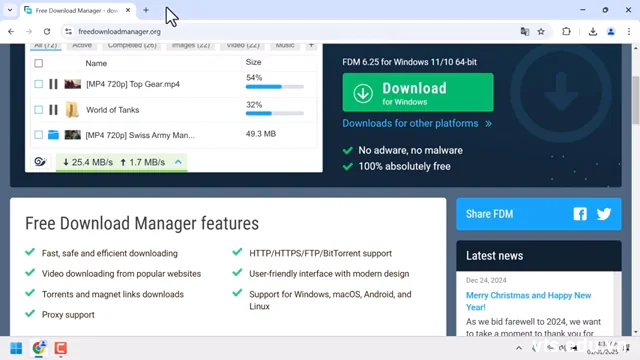Go back with the browser back arrow

[11, 31]
